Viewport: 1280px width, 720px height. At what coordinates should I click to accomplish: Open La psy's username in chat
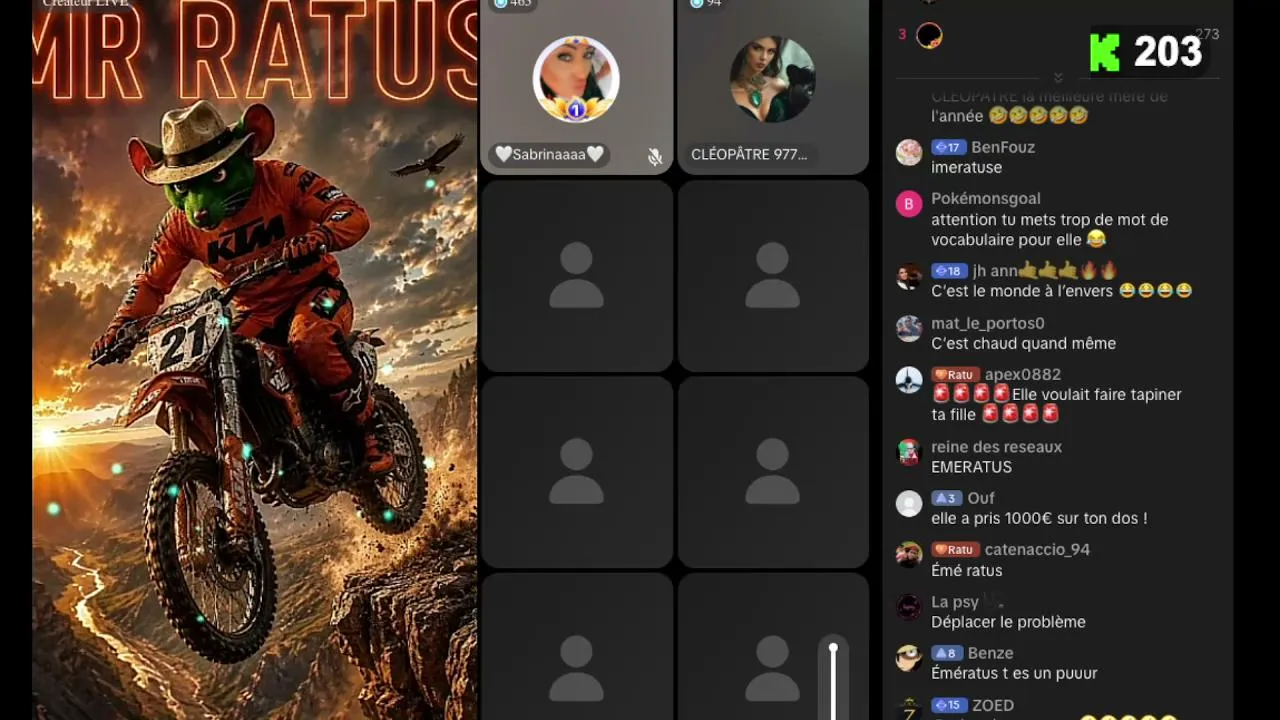click(955, 602)
